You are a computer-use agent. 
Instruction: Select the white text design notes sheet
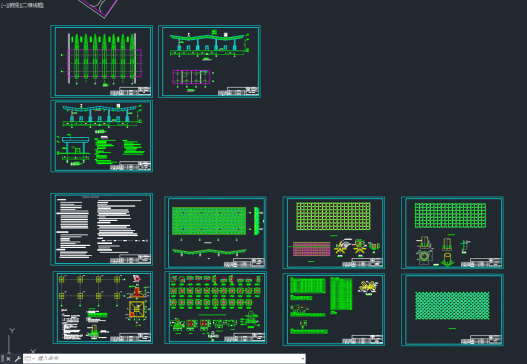102,230
